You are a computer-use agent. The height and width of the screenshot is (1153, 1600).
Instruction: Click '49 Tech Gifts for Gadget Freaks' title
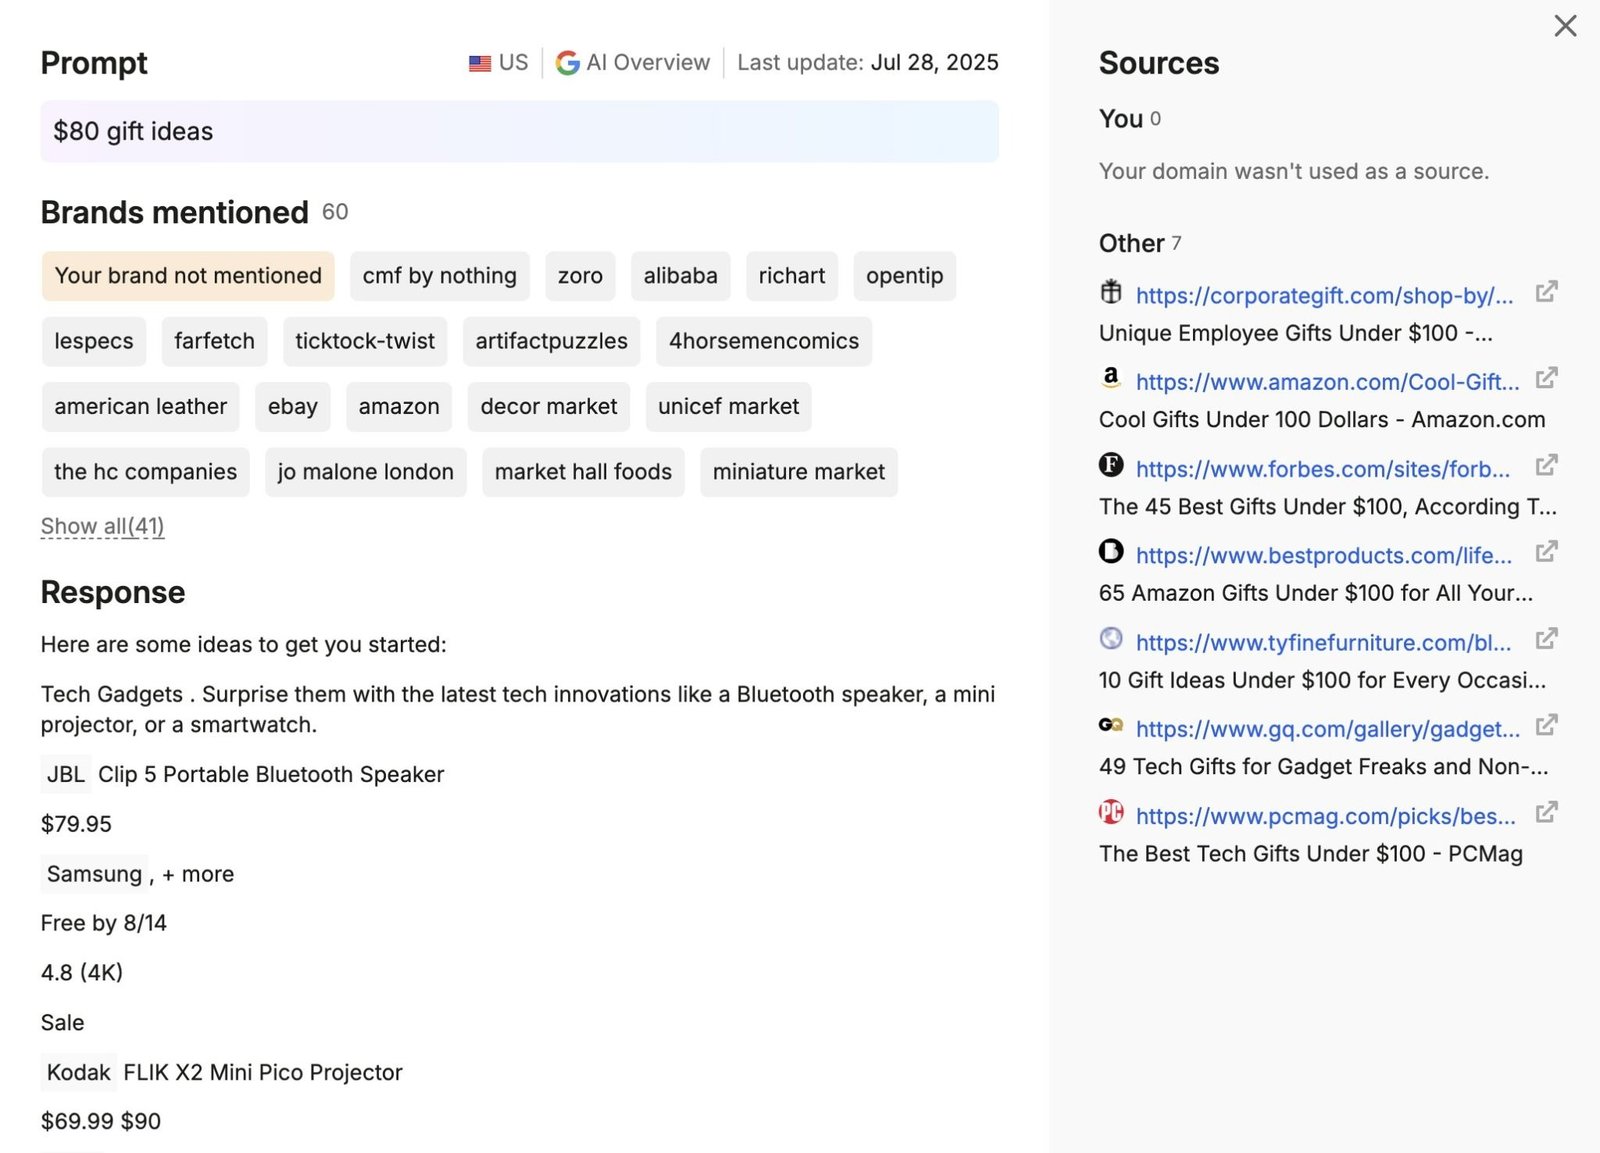pyautogui.click(x=1324, y=767)
